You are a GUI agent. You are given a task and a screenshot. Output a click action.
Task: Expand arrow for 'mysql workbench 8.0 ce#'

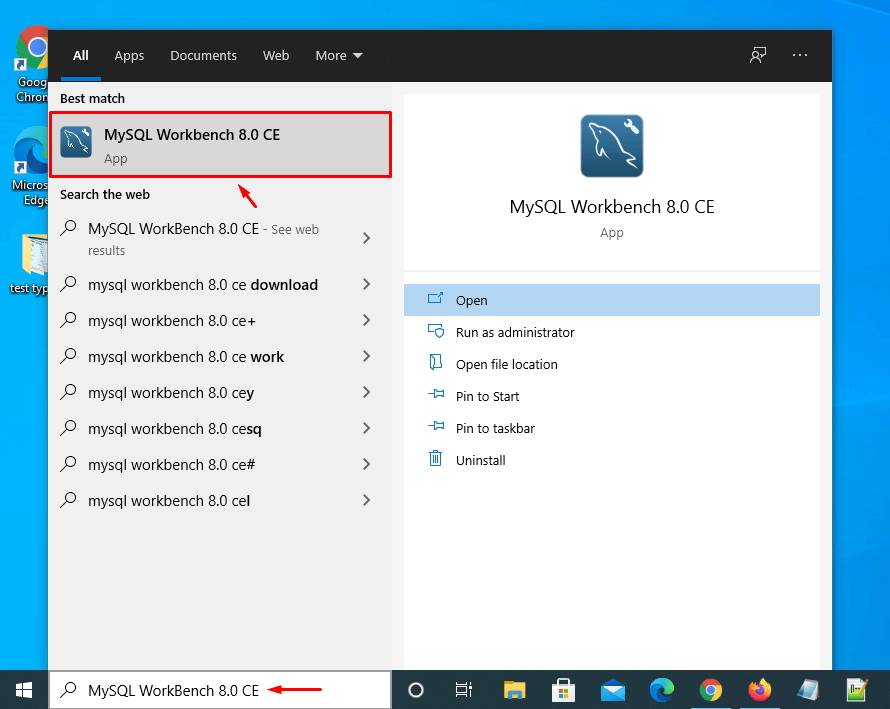click(367, 464)
